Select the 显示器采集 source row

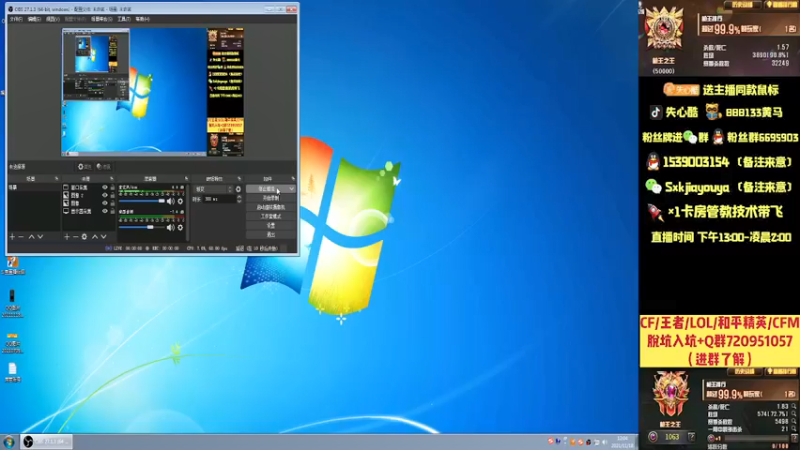[88, 211]
